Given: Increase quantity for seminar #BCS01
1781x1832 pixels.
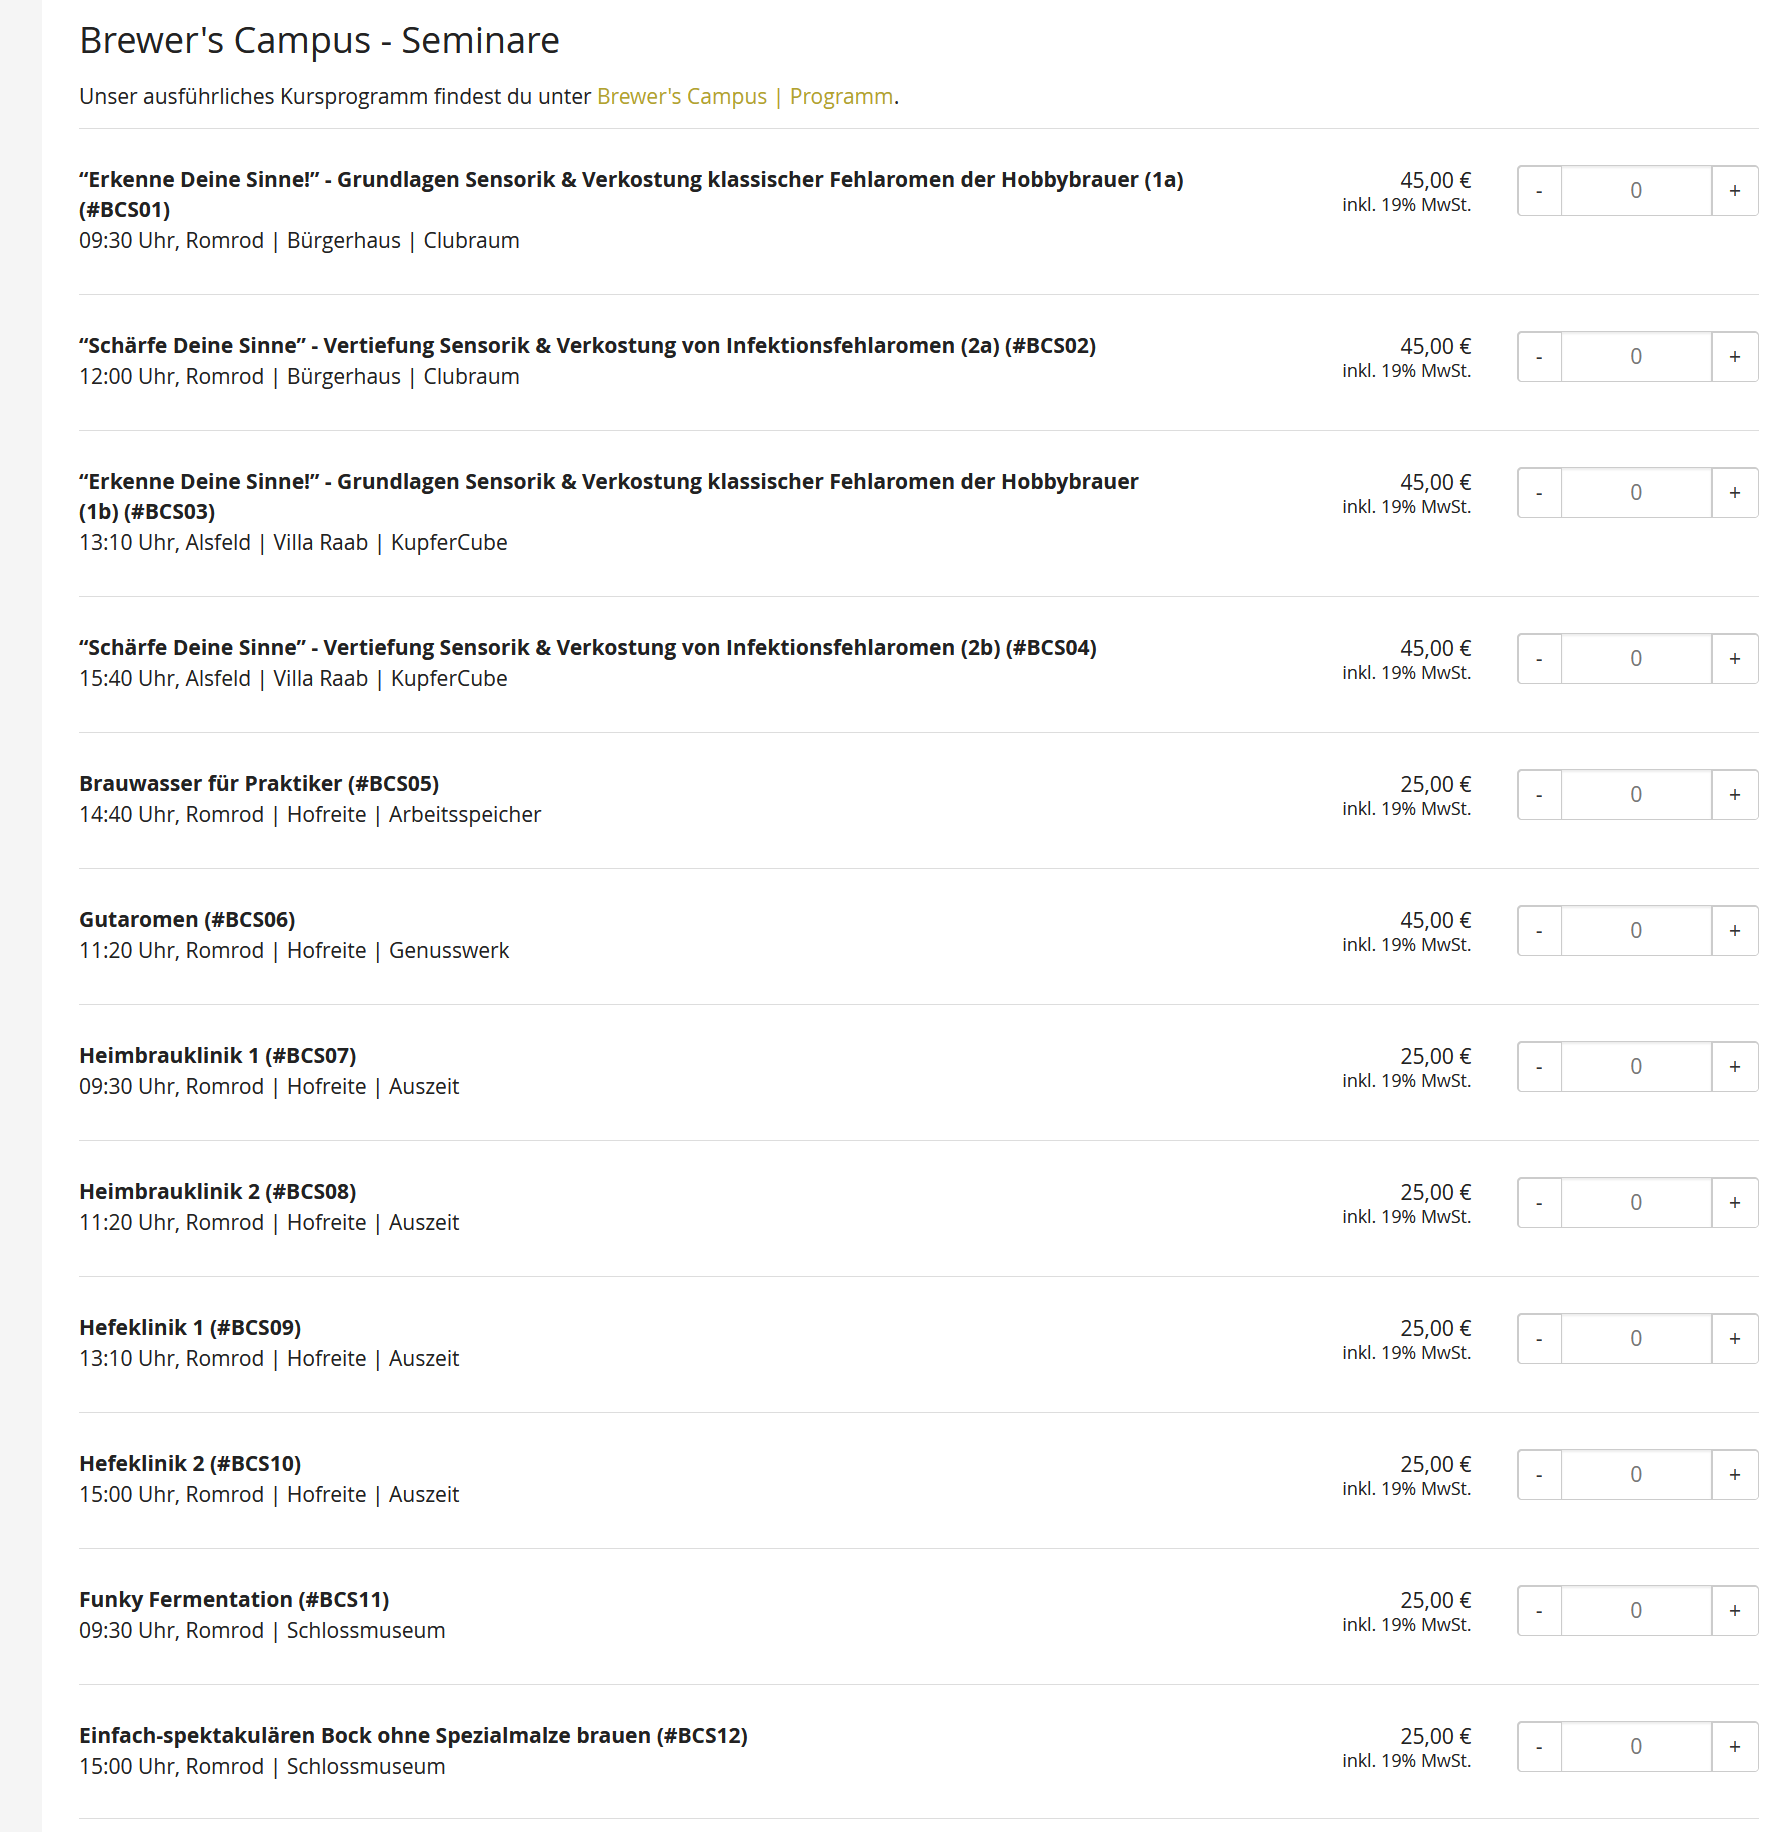Looking at the screenshot, I should (x=1734, y=191).
